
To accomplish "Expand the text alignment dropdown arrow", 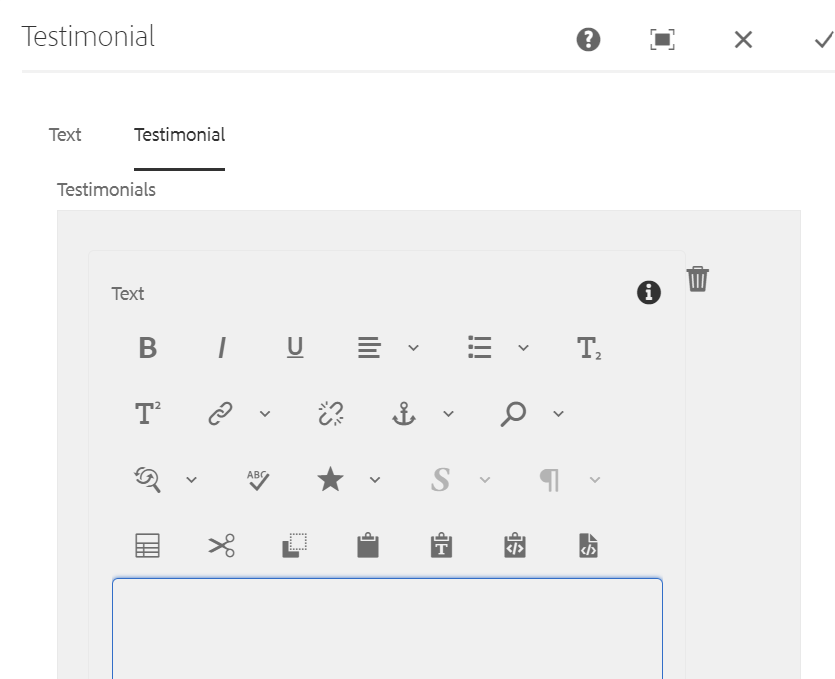I will [413, 348].
